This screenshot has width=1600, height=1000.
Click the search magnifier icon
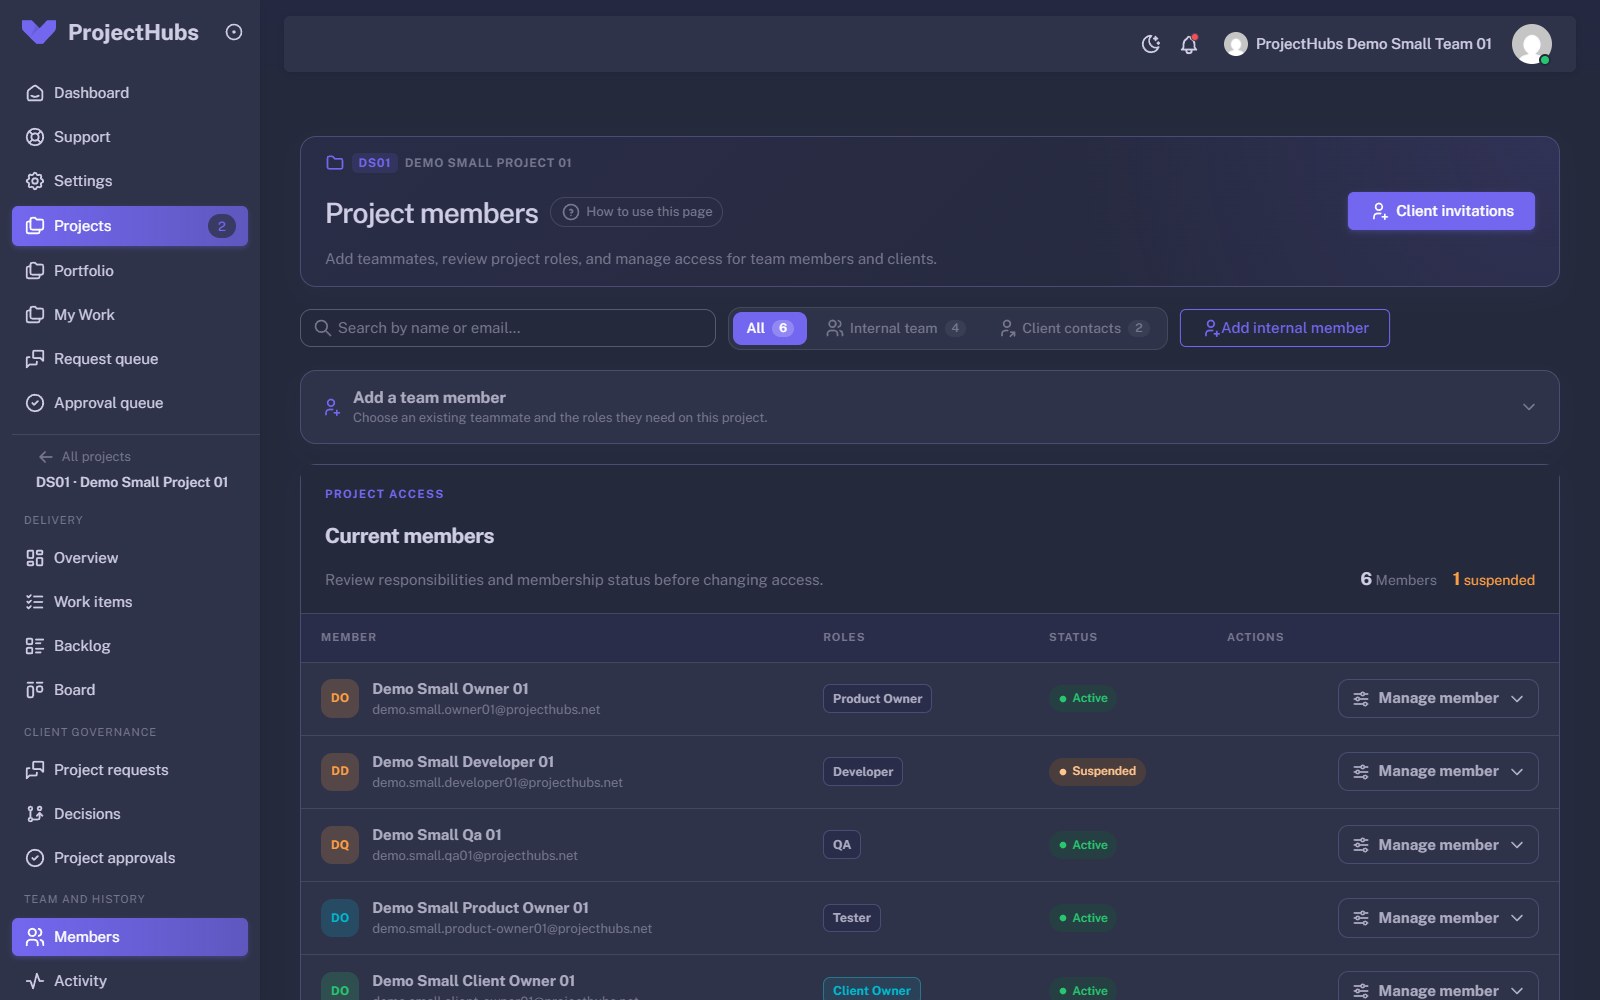point(323,328)
